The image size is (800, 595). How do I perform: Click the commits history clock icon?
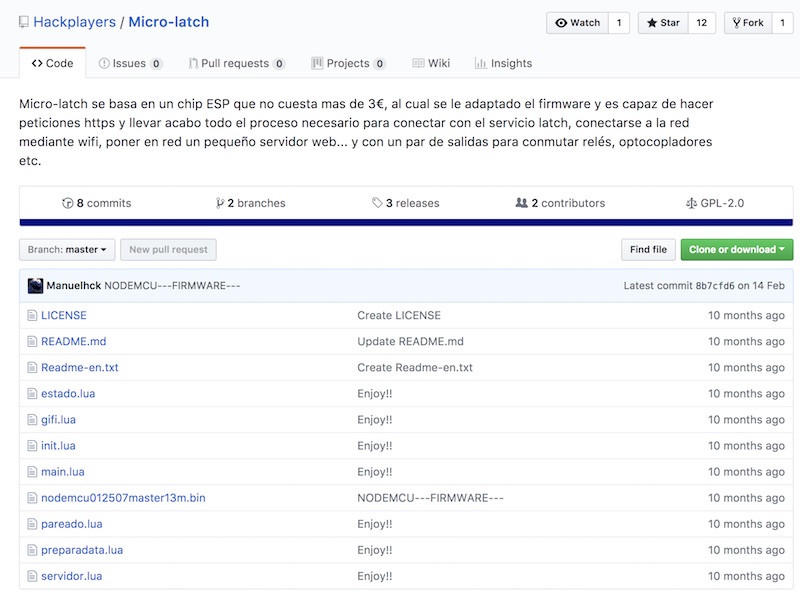67,203
